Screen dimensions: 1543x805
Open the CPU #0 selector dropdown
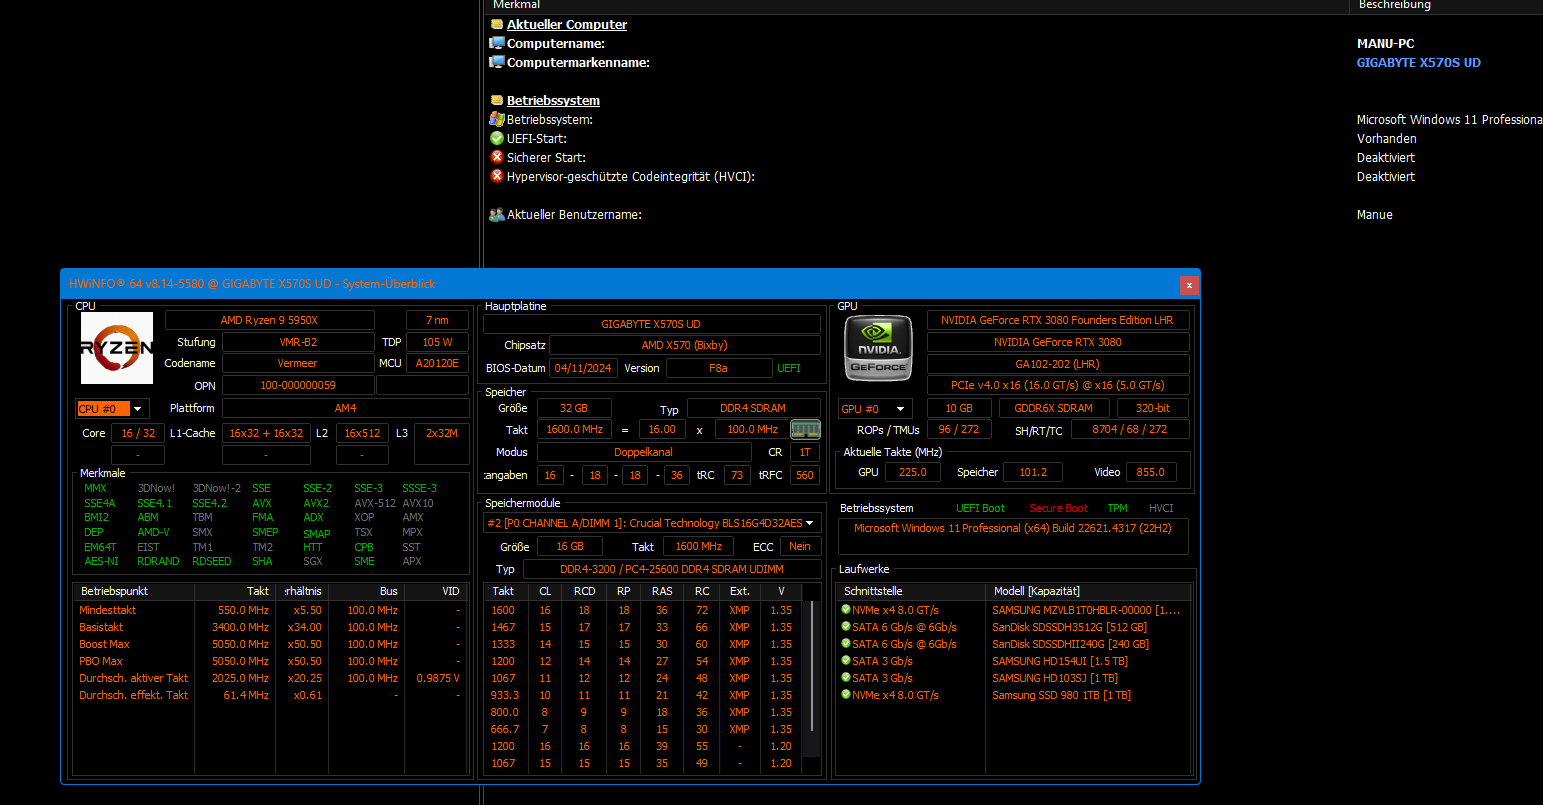(113, 408)
